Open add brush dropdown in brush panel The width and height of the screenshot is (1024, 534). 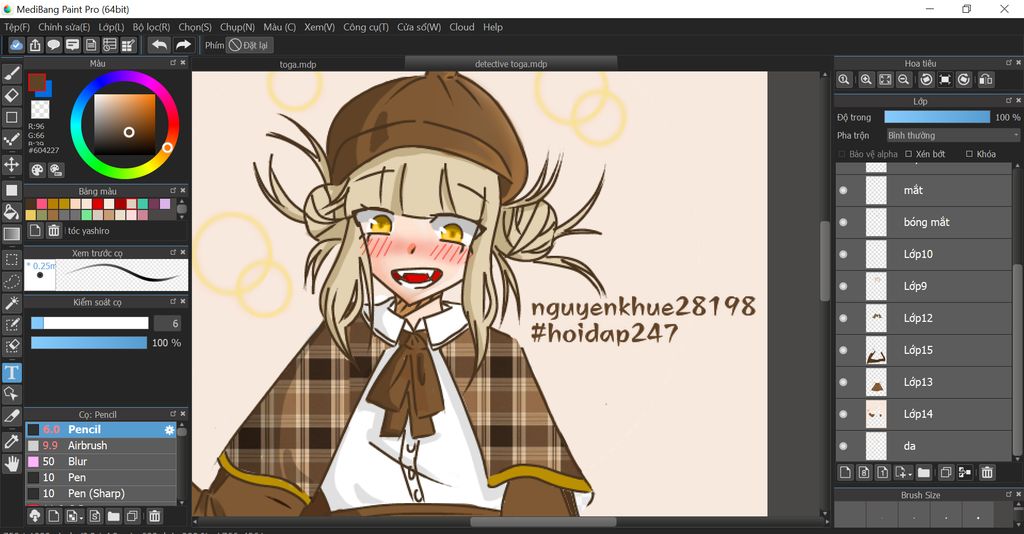(75, 516)
